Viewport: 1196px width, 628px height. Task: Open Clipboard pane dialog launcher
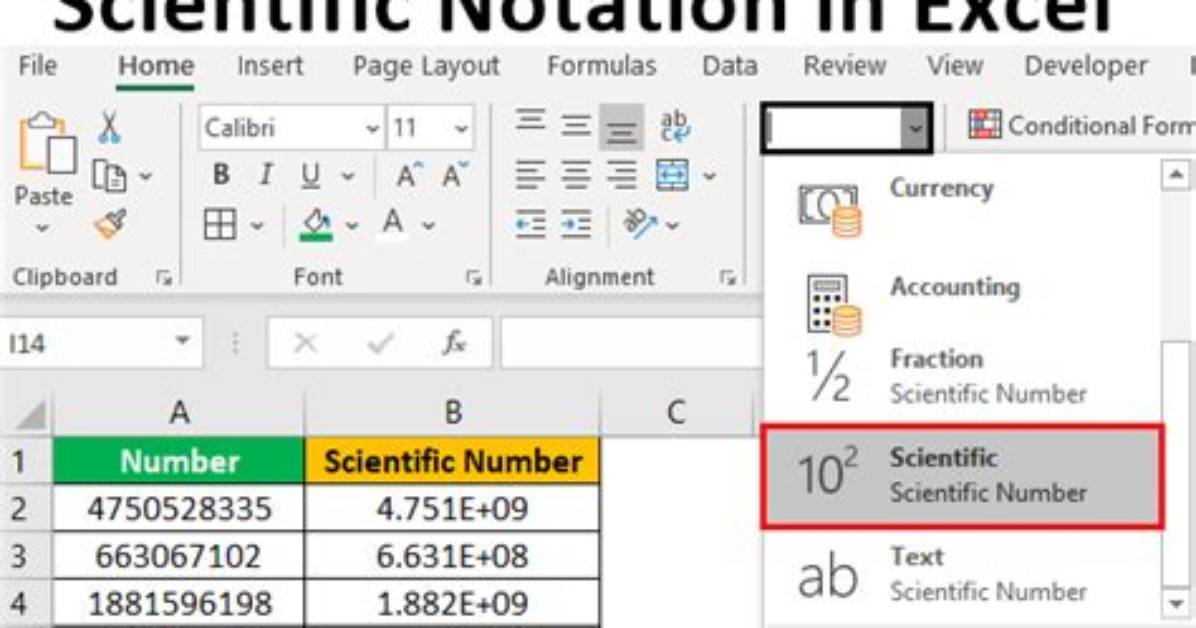point(163,278)
